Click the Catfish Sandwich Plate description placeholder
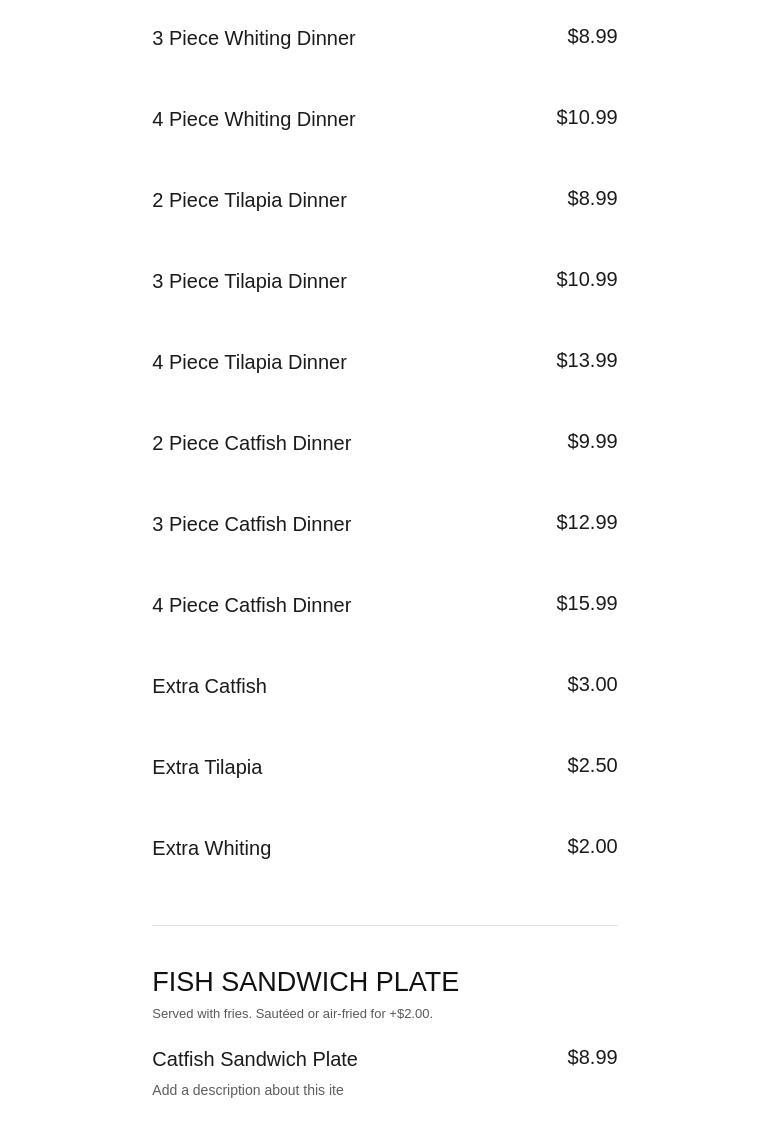The width and height of the screenshot is (770, 1136). (x=248, y=1090)
